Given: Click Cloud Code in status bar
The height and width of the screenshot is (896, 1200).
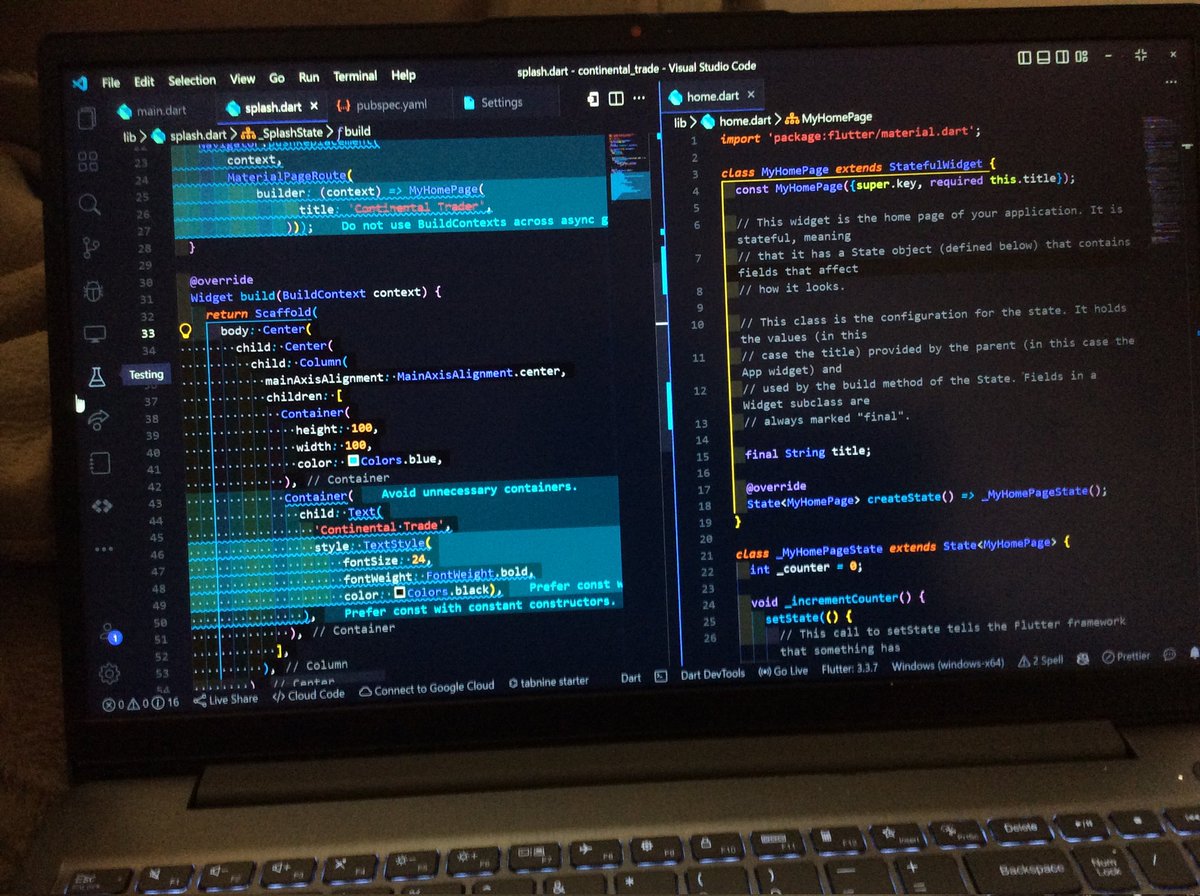Looking at the screenshot, I should click(x=307, y=694).
